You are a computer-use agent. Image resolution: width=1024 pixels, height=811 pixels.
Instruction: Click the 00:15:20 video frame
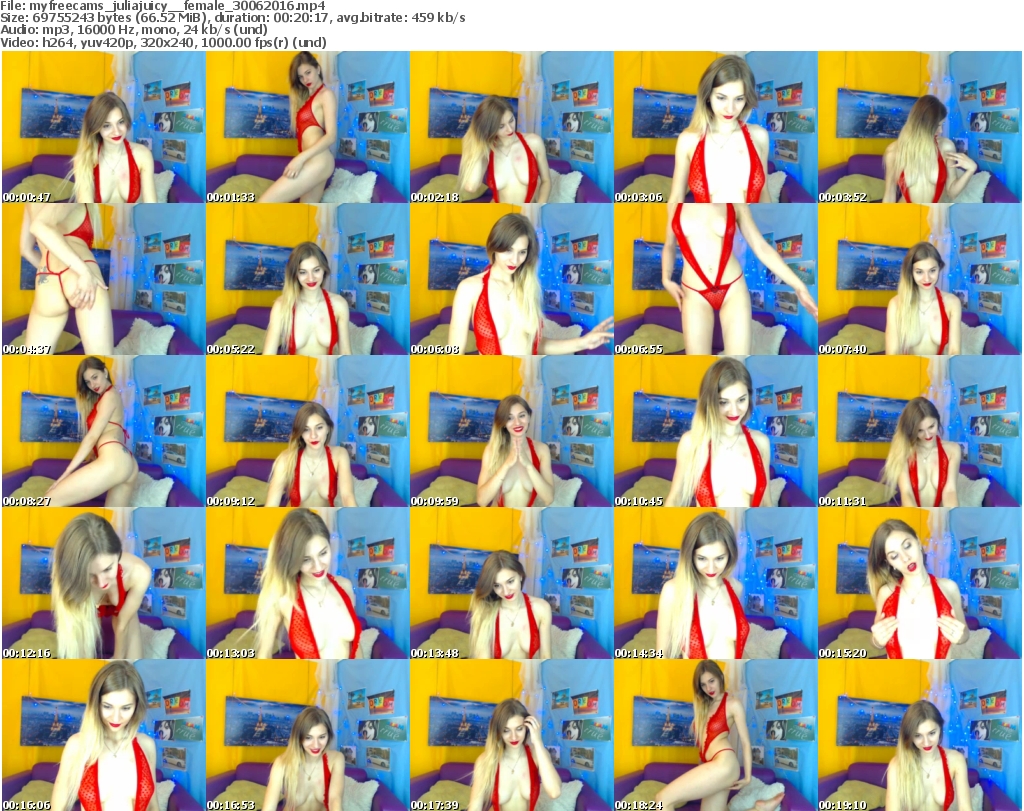920,584
